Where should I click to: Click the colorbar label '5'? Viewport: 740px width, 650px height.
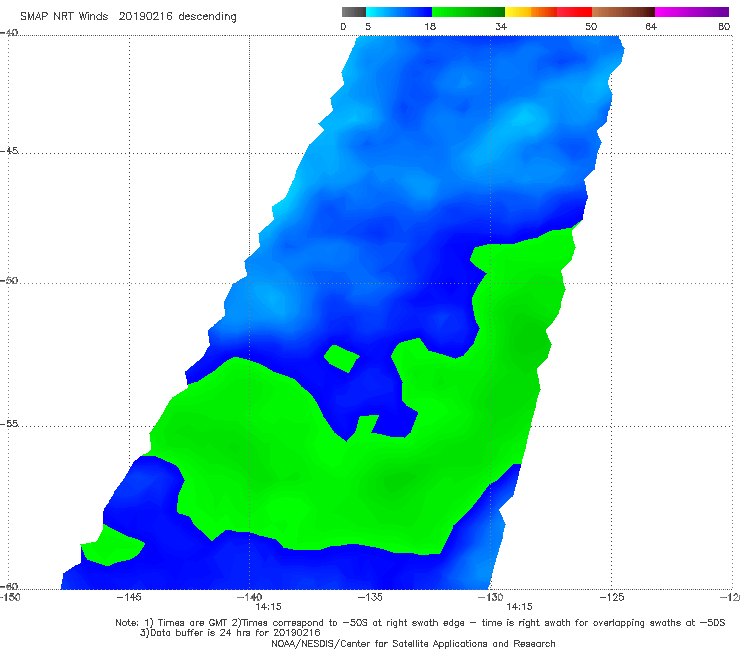(368, 26)
